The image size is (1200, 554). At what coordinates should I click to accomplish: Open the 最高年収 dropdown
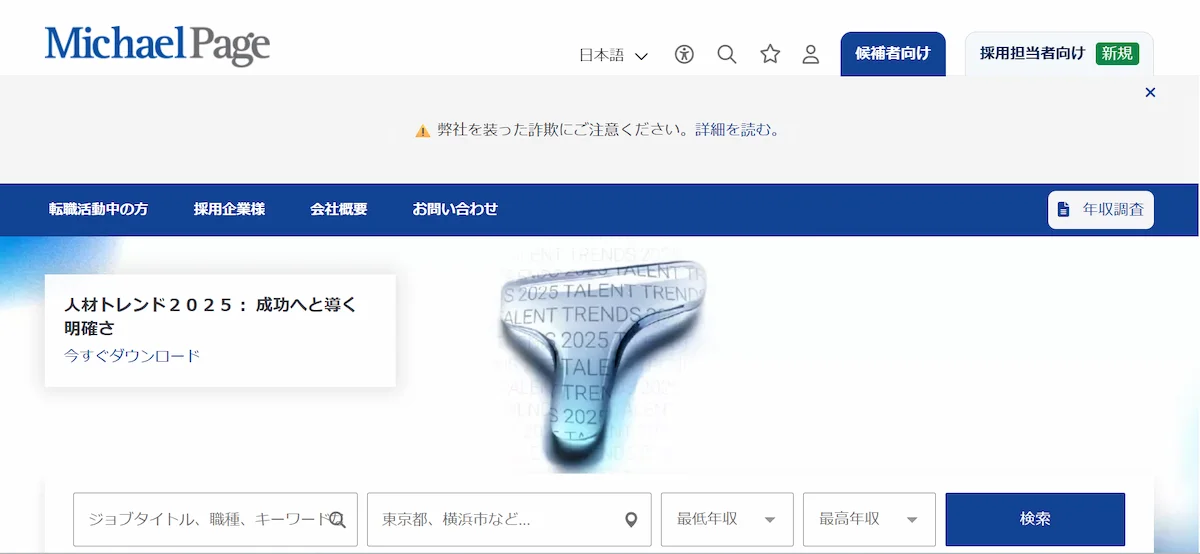869,519
